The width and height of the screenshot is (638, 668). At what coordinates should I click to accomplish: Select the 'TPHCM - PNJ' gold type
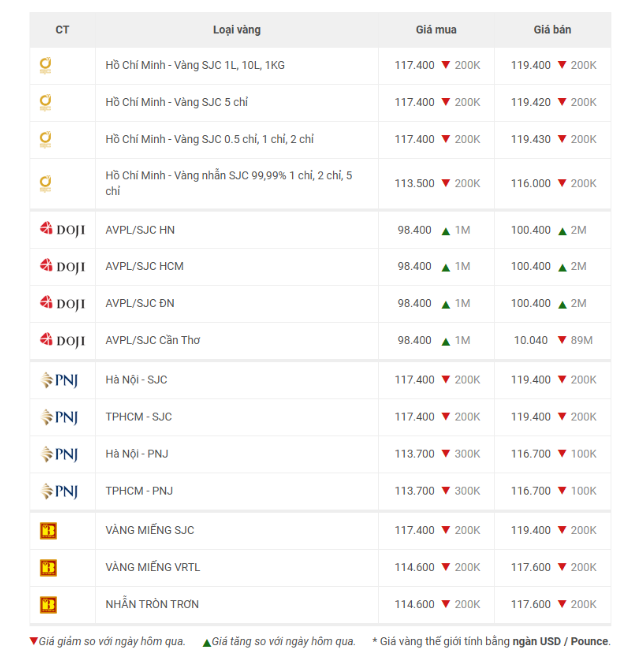pos(139,491)
